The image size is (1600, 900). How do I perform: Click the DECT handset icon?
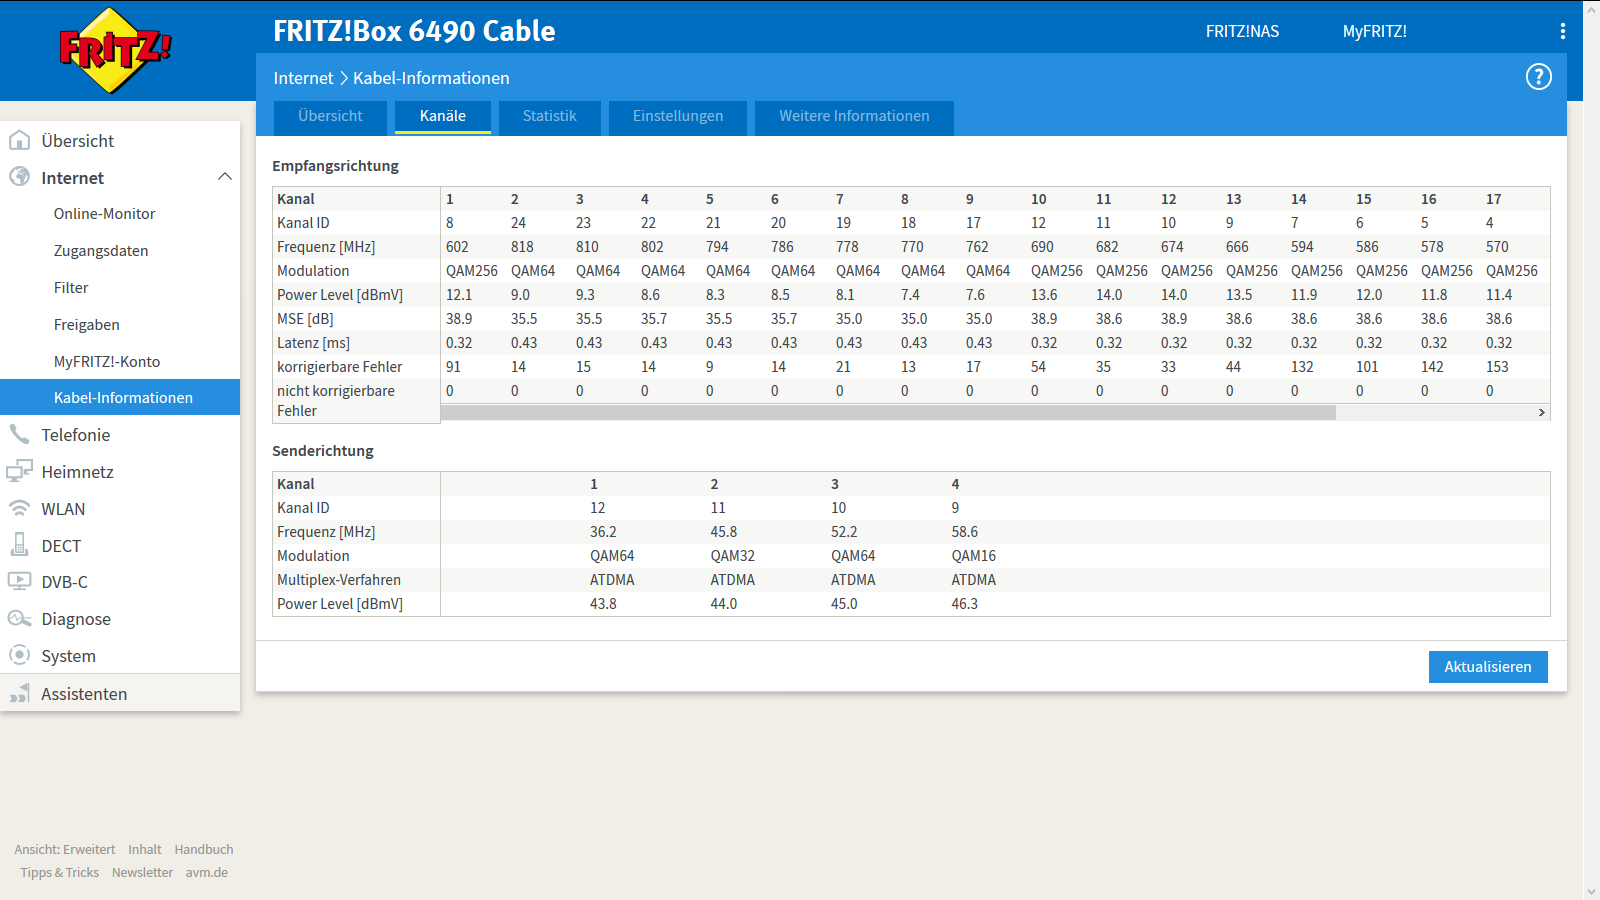click(19, 545)
